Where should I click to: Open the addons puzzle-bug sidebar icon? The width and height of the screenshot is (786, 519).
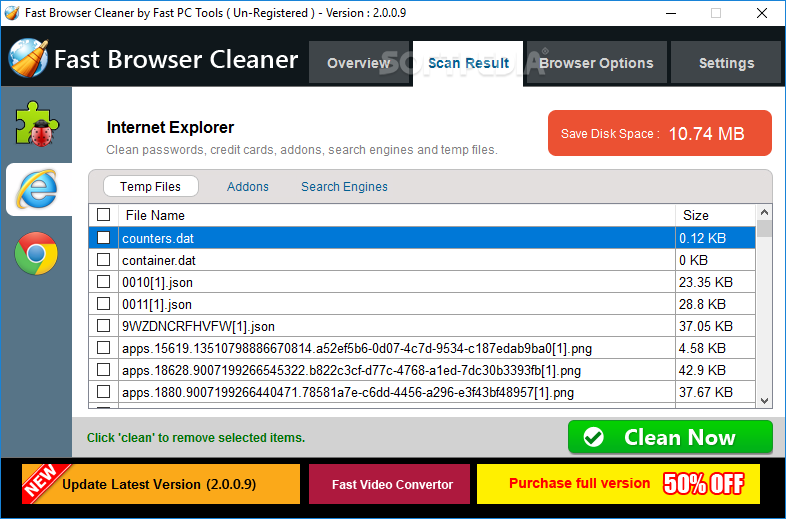point(37,124)
